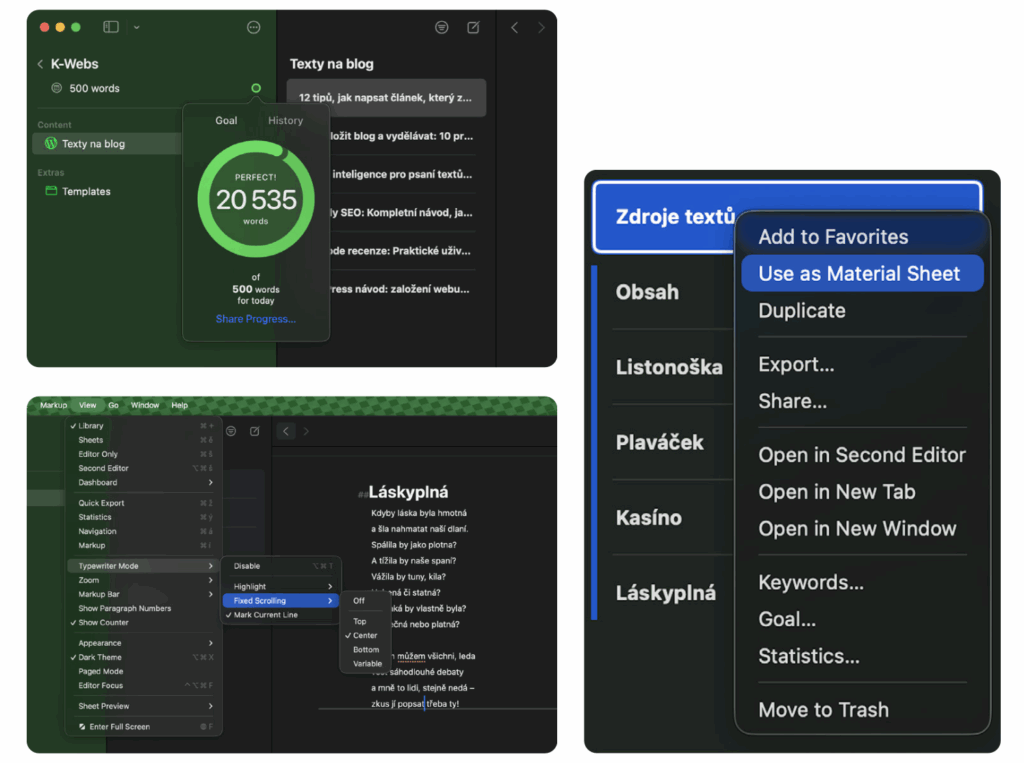1024x763 pixels.
Task: Click the filter icon above Texty na blog
Action: tap(442, 27)
